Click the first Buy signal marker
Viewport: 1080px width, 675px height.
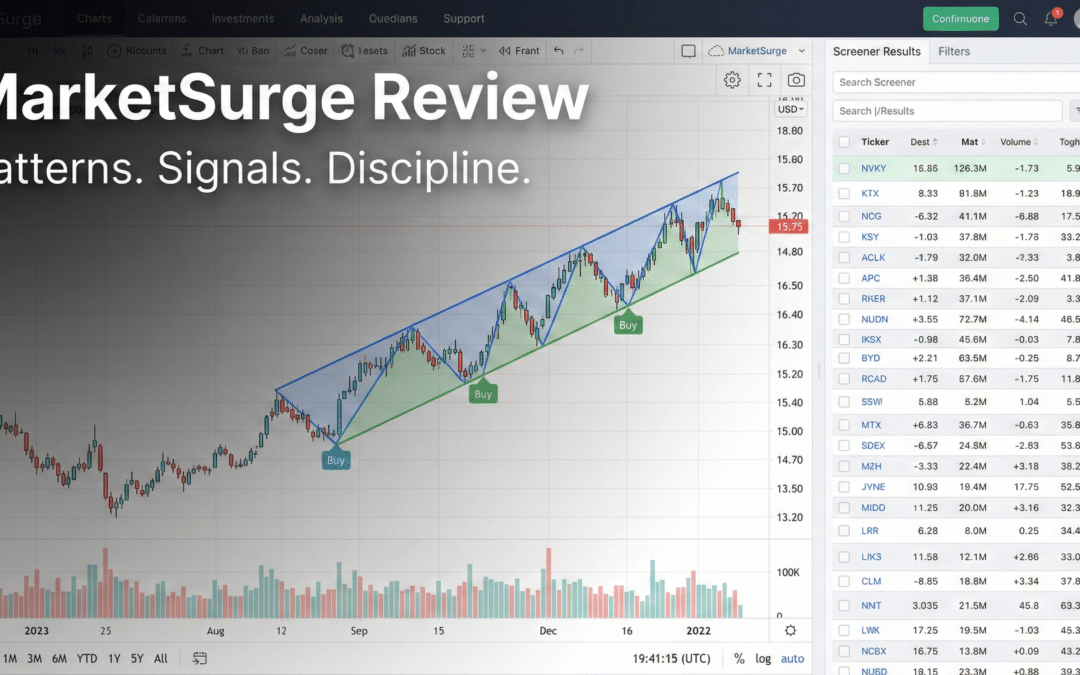336,459
